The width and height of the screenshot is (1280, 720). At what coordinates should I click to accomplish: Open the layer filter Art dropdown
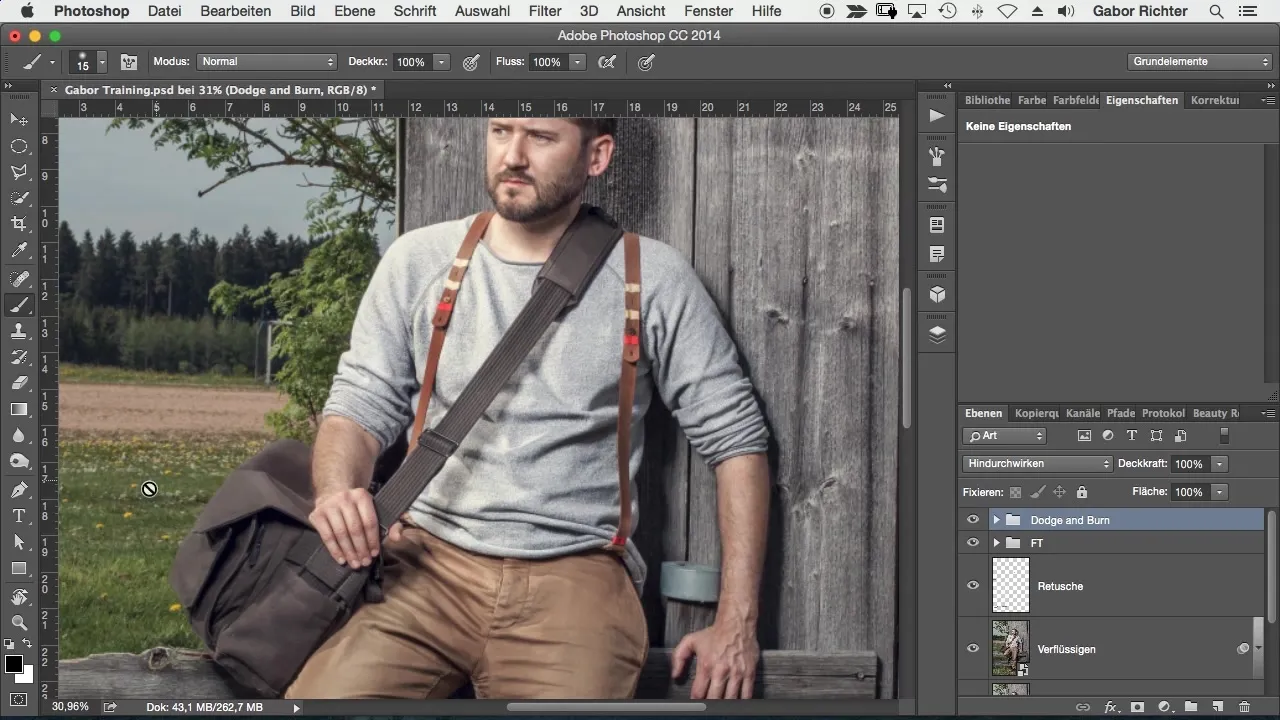point(1005,436)
